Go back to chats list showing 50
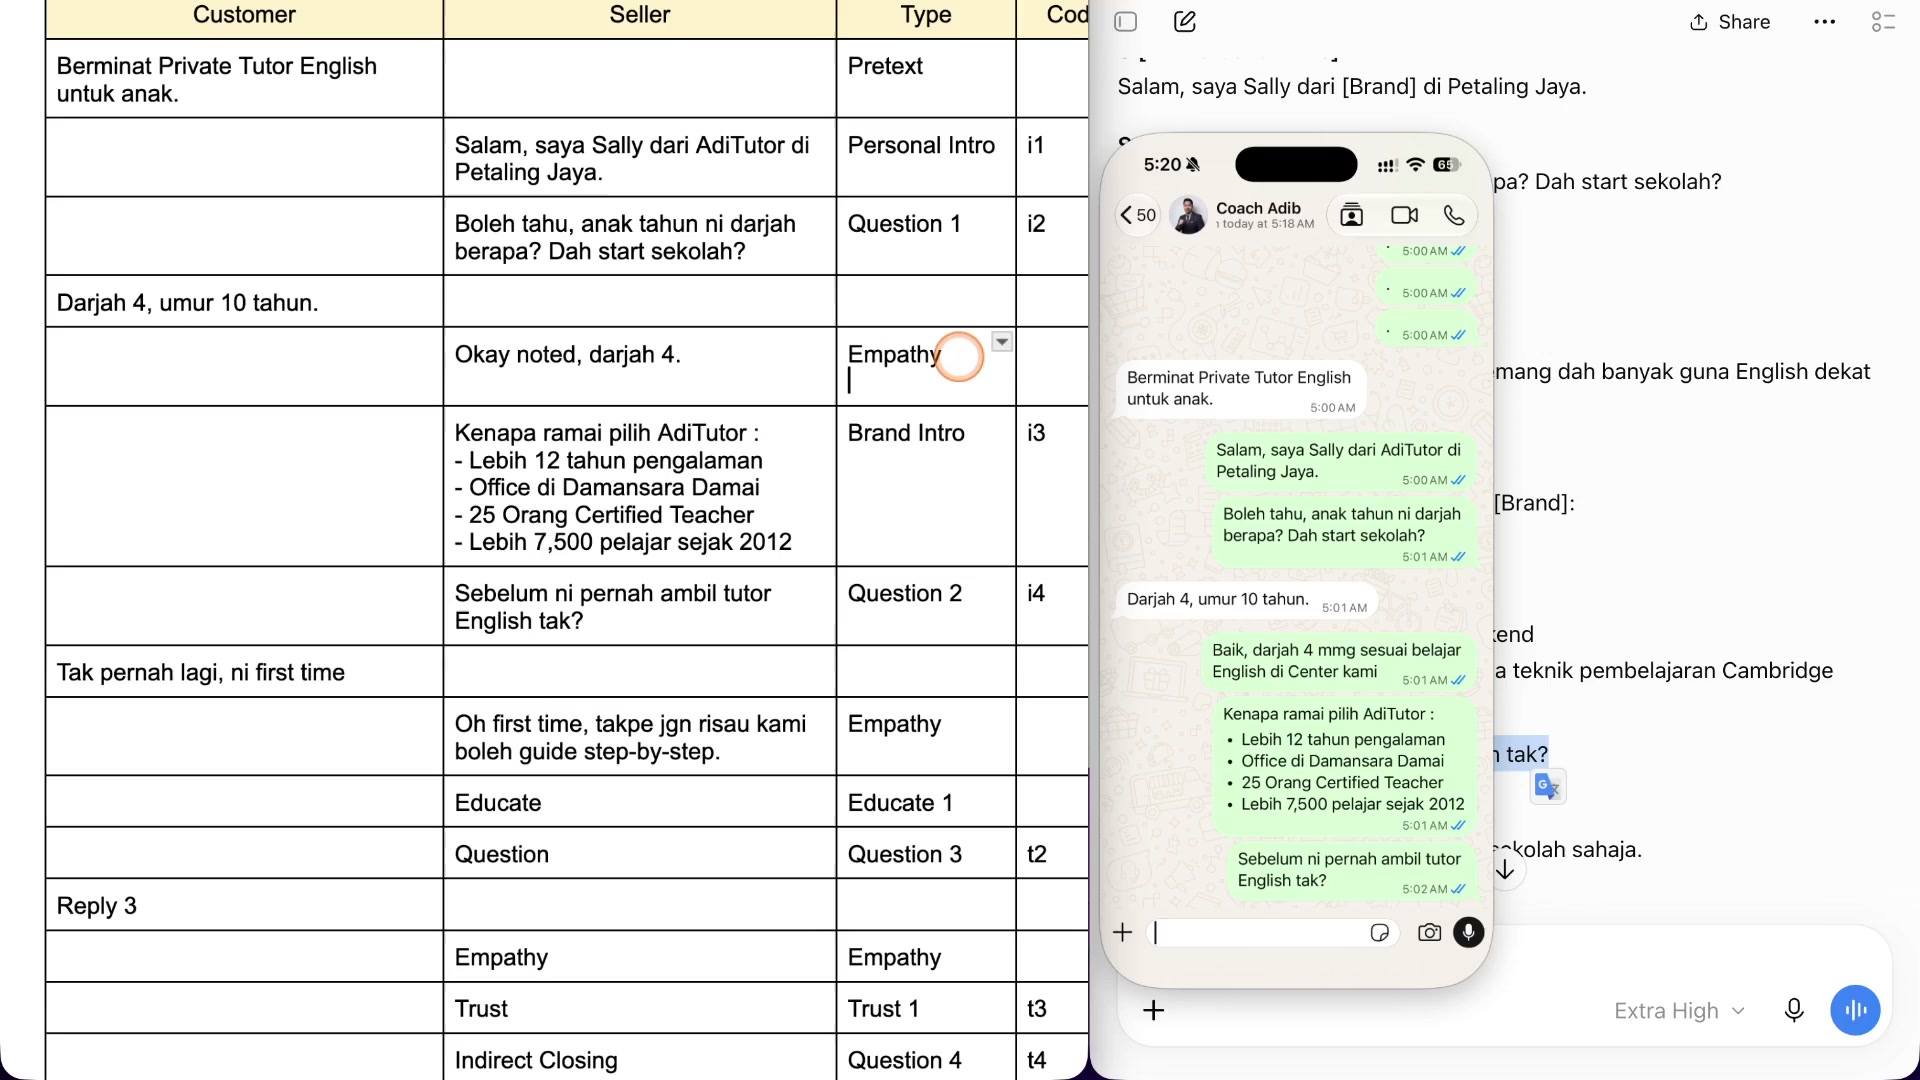Image resolution: width=1920 pixels, height=1080 pixels. tap(1138, 215)
